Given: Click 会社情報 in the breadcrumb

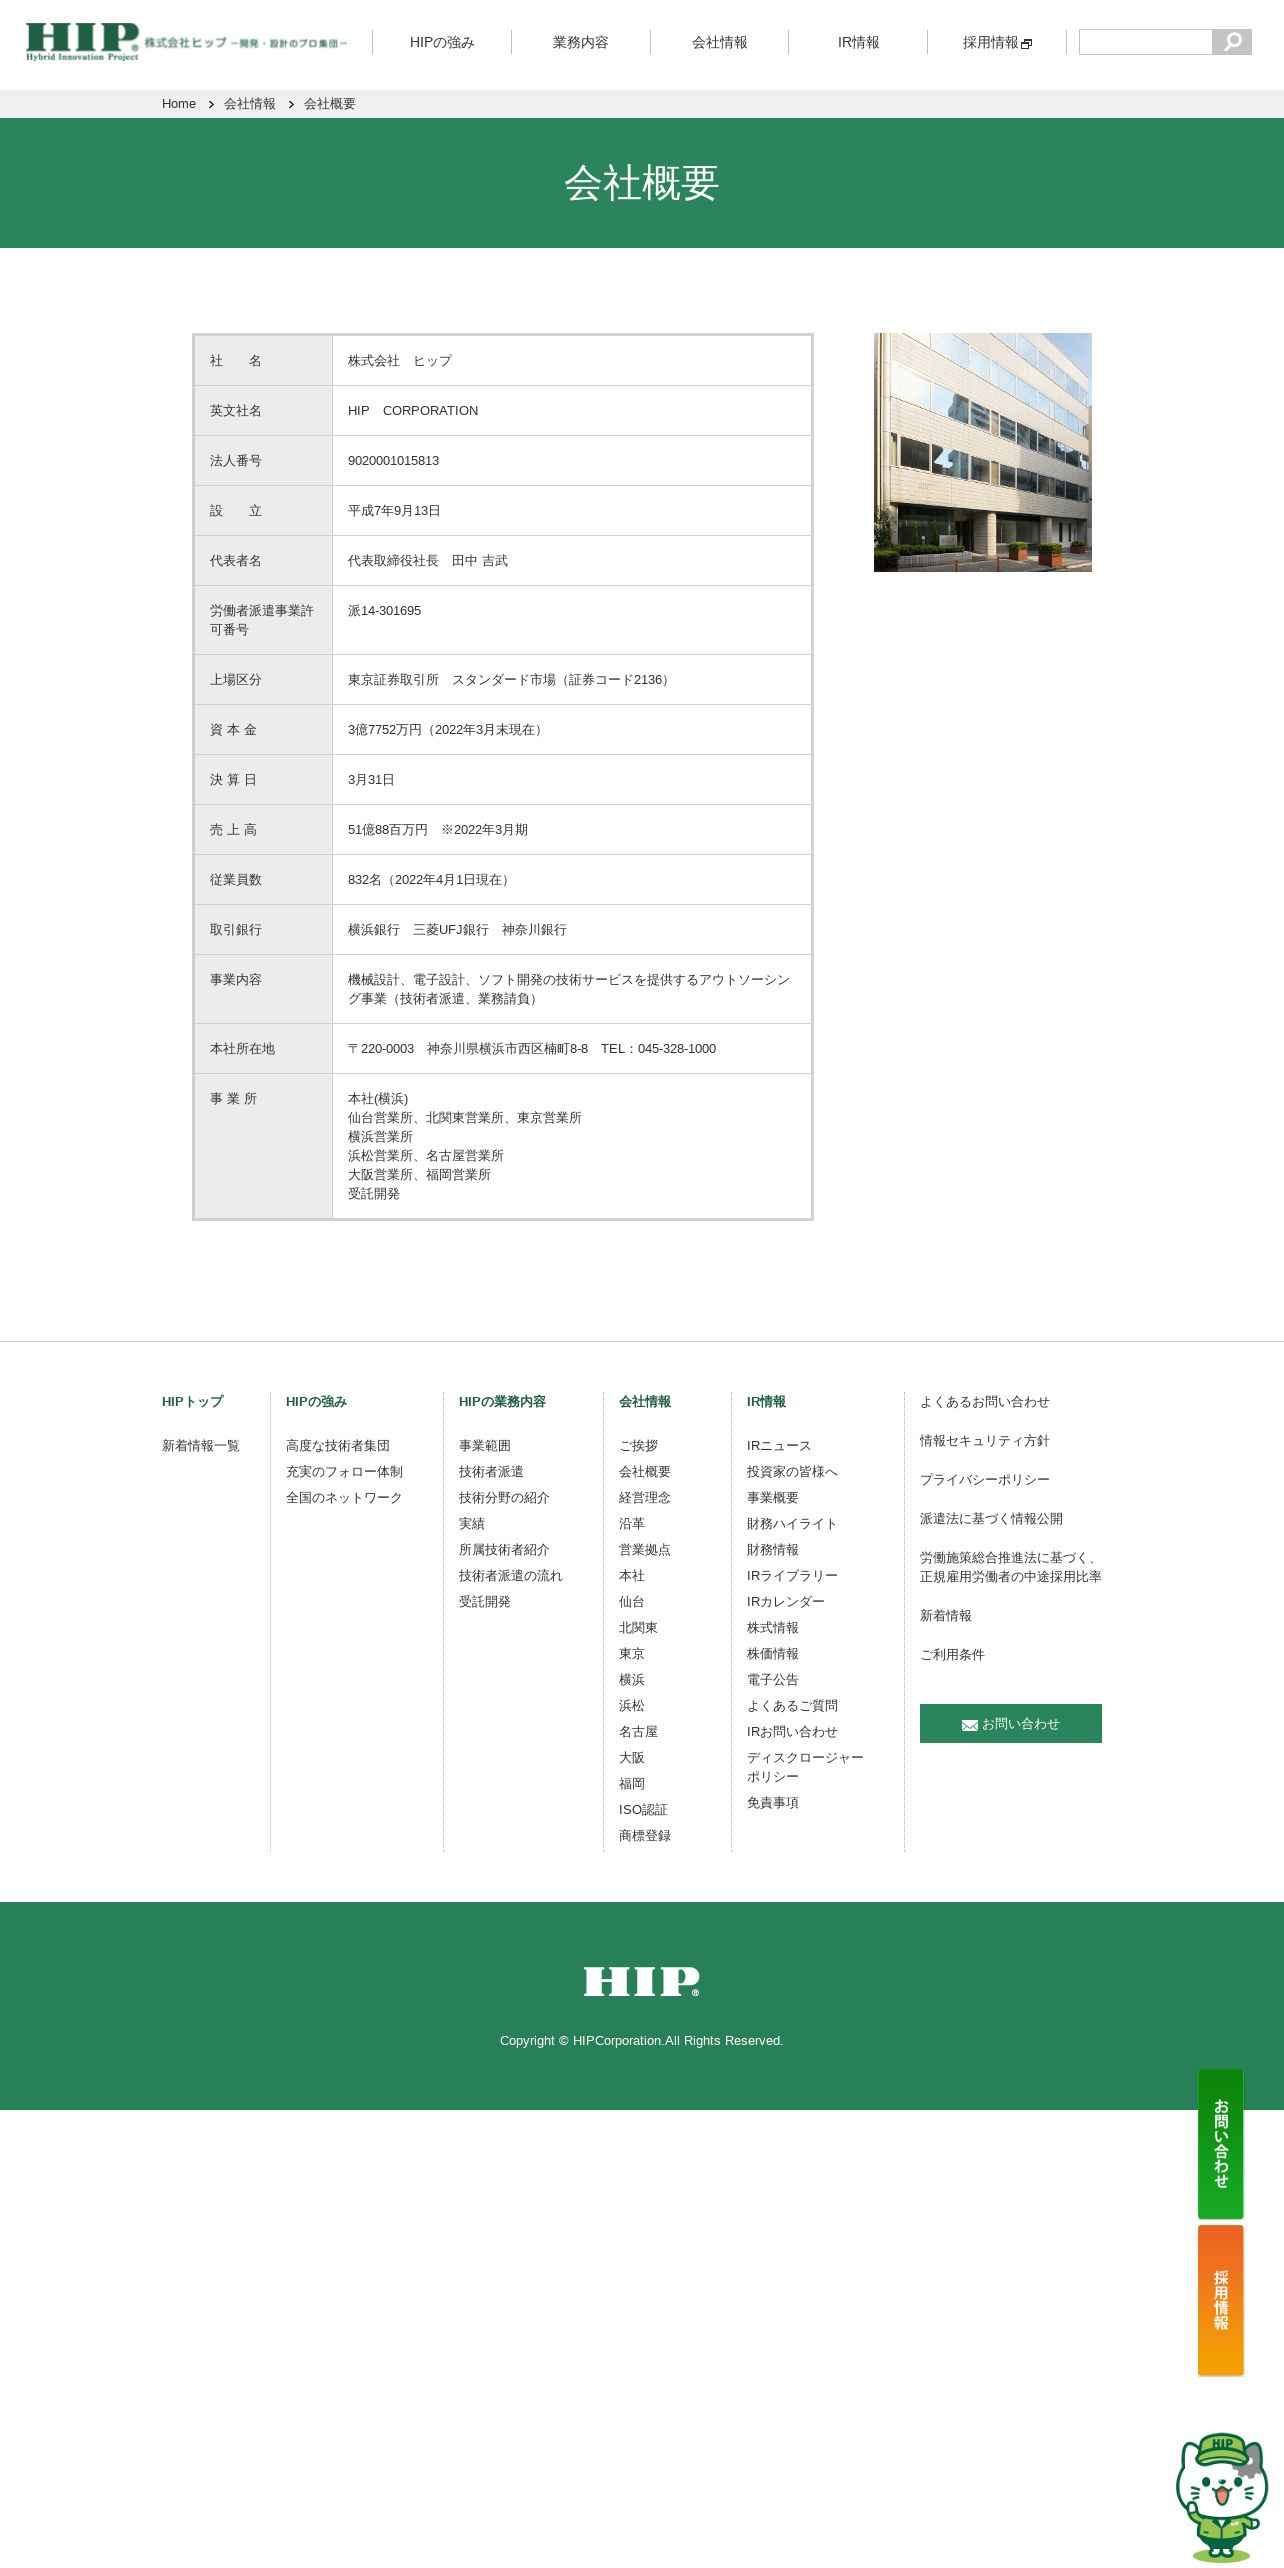Looking at the screenshot, I should point(250,104).
